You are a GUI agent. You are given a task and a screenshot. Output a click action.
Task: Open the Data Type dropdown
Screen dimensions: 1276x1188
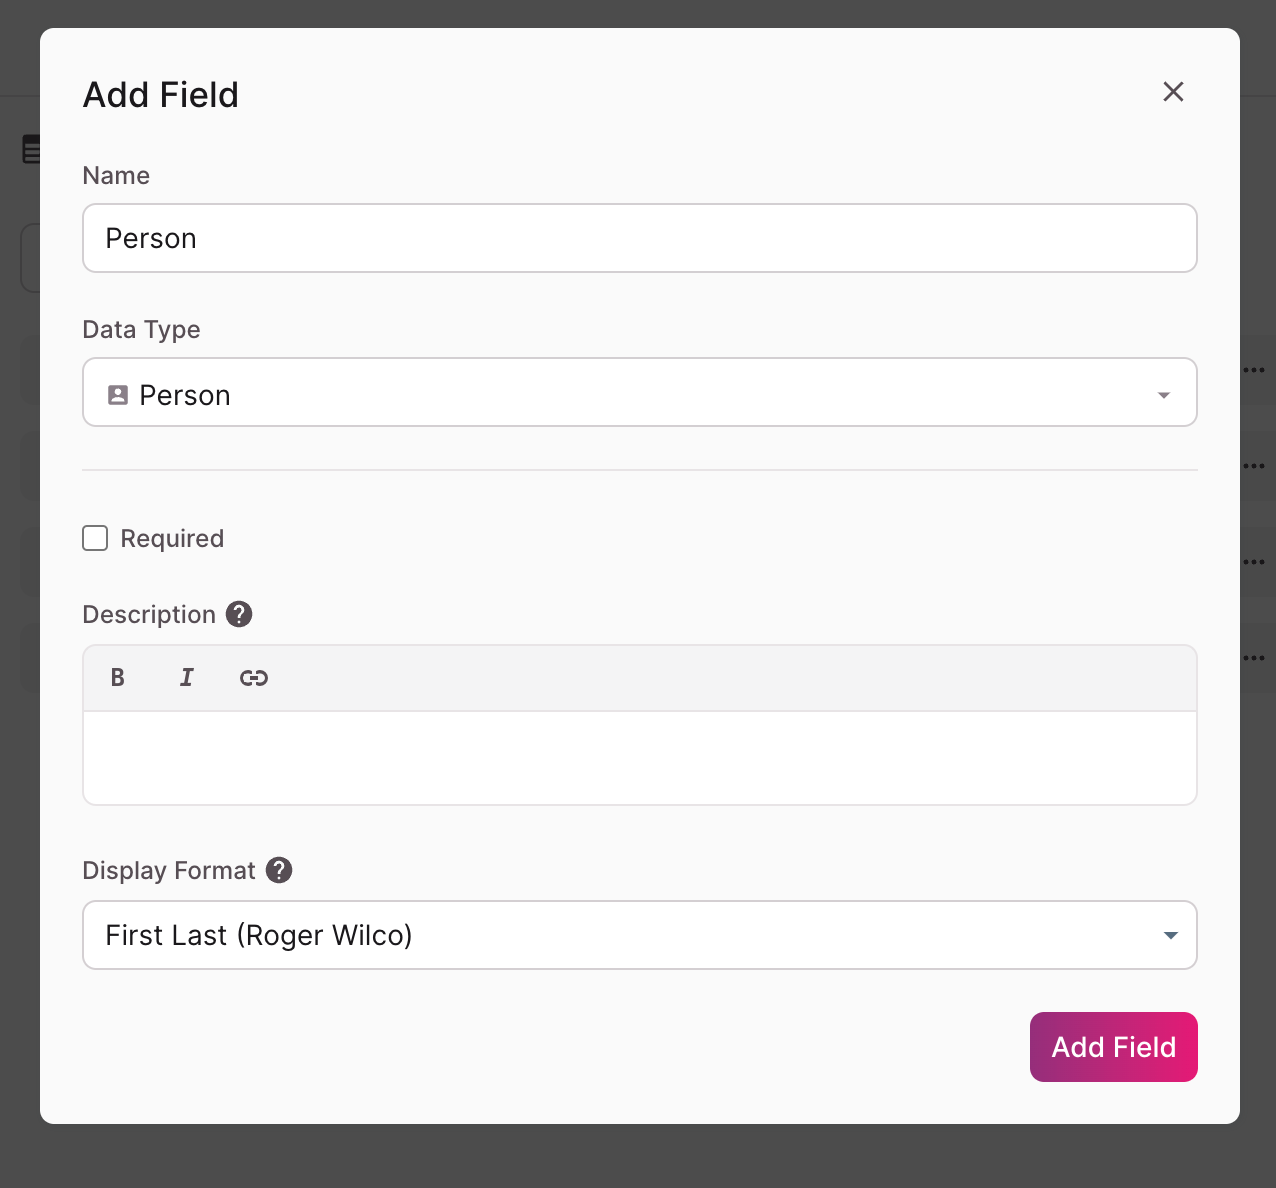pyautogui.click(x=640, y=393)
